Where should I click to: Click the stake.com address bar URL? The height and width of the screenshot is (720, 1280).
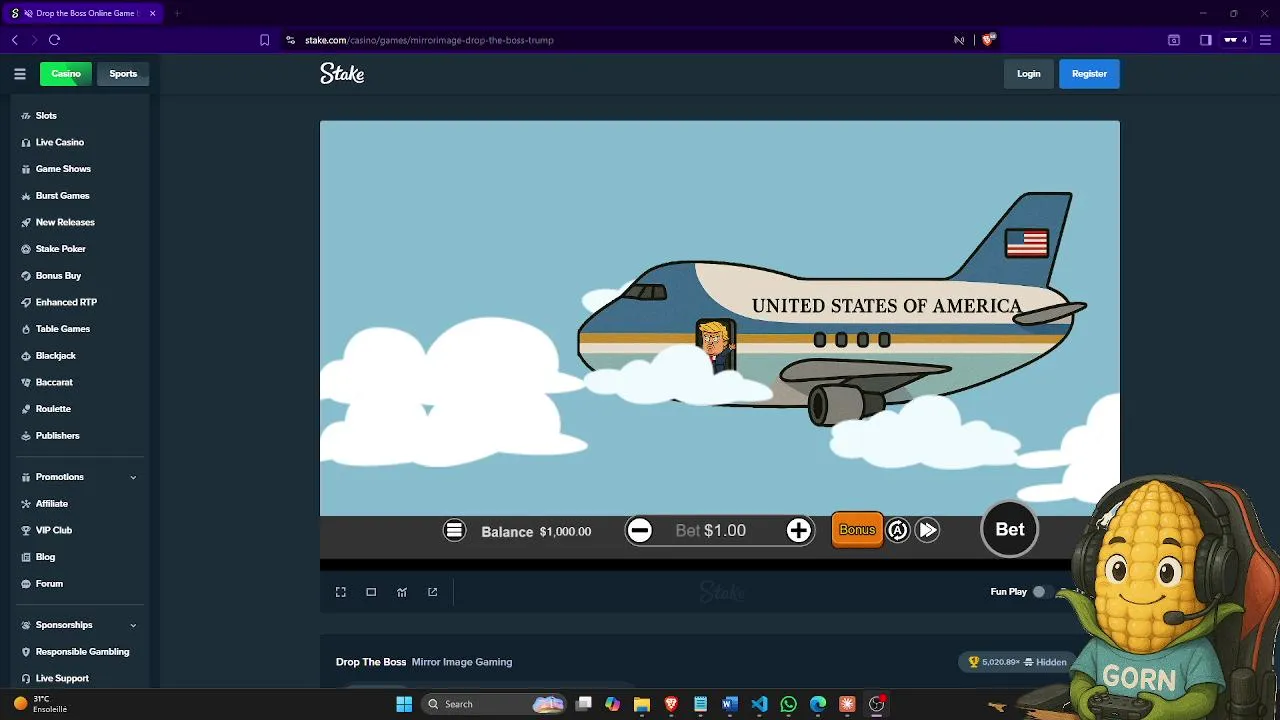coord(429,40)
